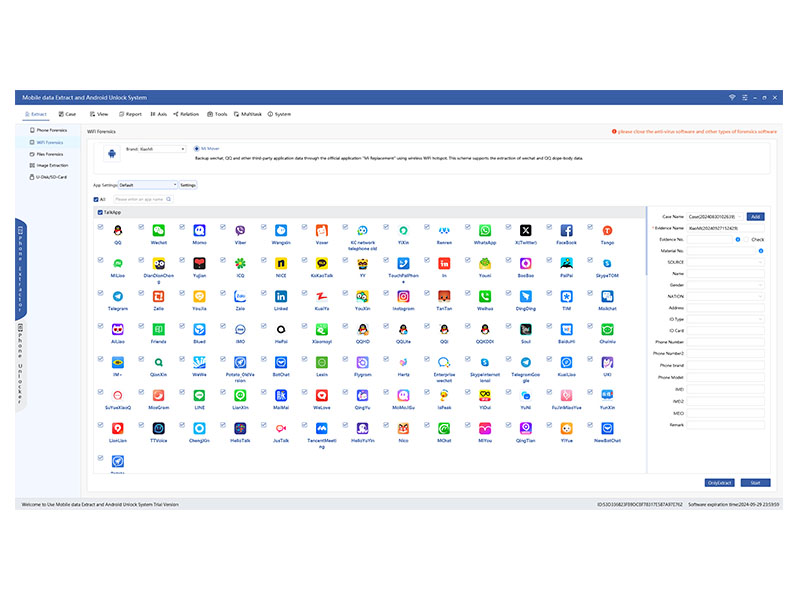Toggle the TalkApp group checkbox
Screen dimensions: 800x600
(100, 212)
